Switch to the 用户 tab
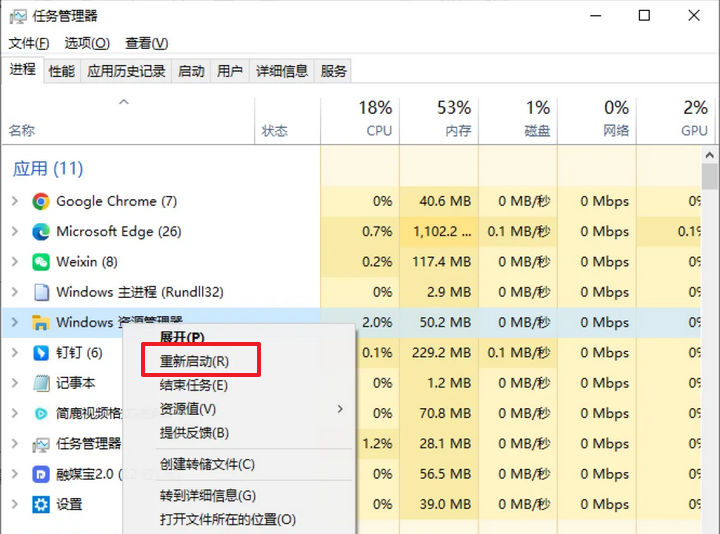The width and height of the screenshot is (720, 534). point(230,71)
